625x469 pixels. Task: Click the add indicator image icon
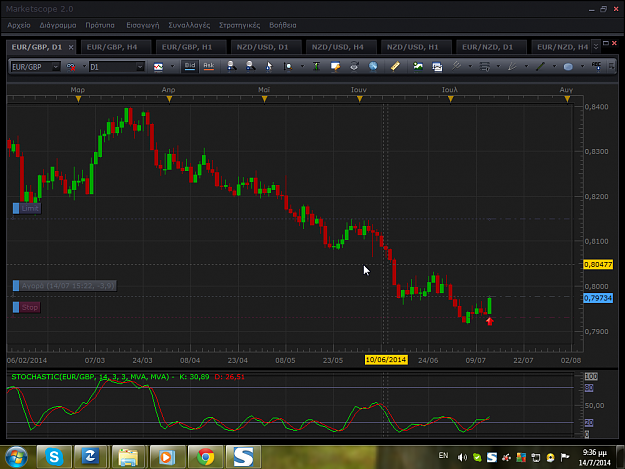[418, 66]
